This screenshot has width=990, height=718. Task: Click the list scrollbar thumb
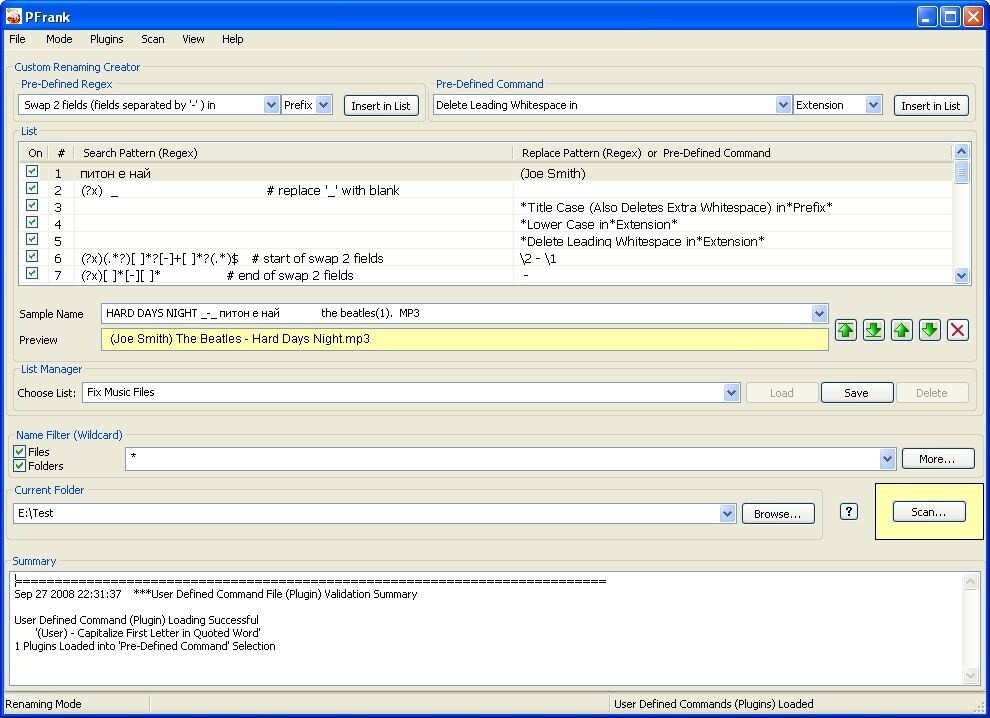[961, 172]
